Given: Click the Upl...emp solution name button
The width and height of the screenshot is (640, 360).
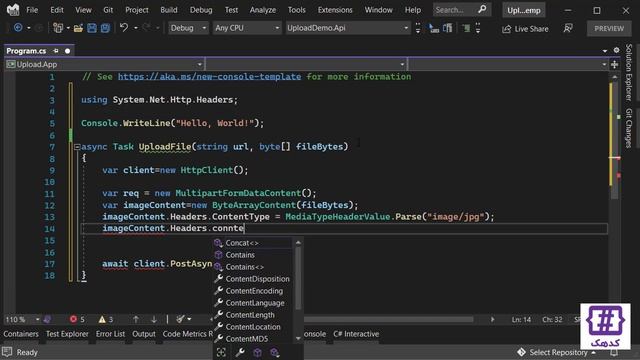Looking at the screenshot, I should [x=524, y=10].
